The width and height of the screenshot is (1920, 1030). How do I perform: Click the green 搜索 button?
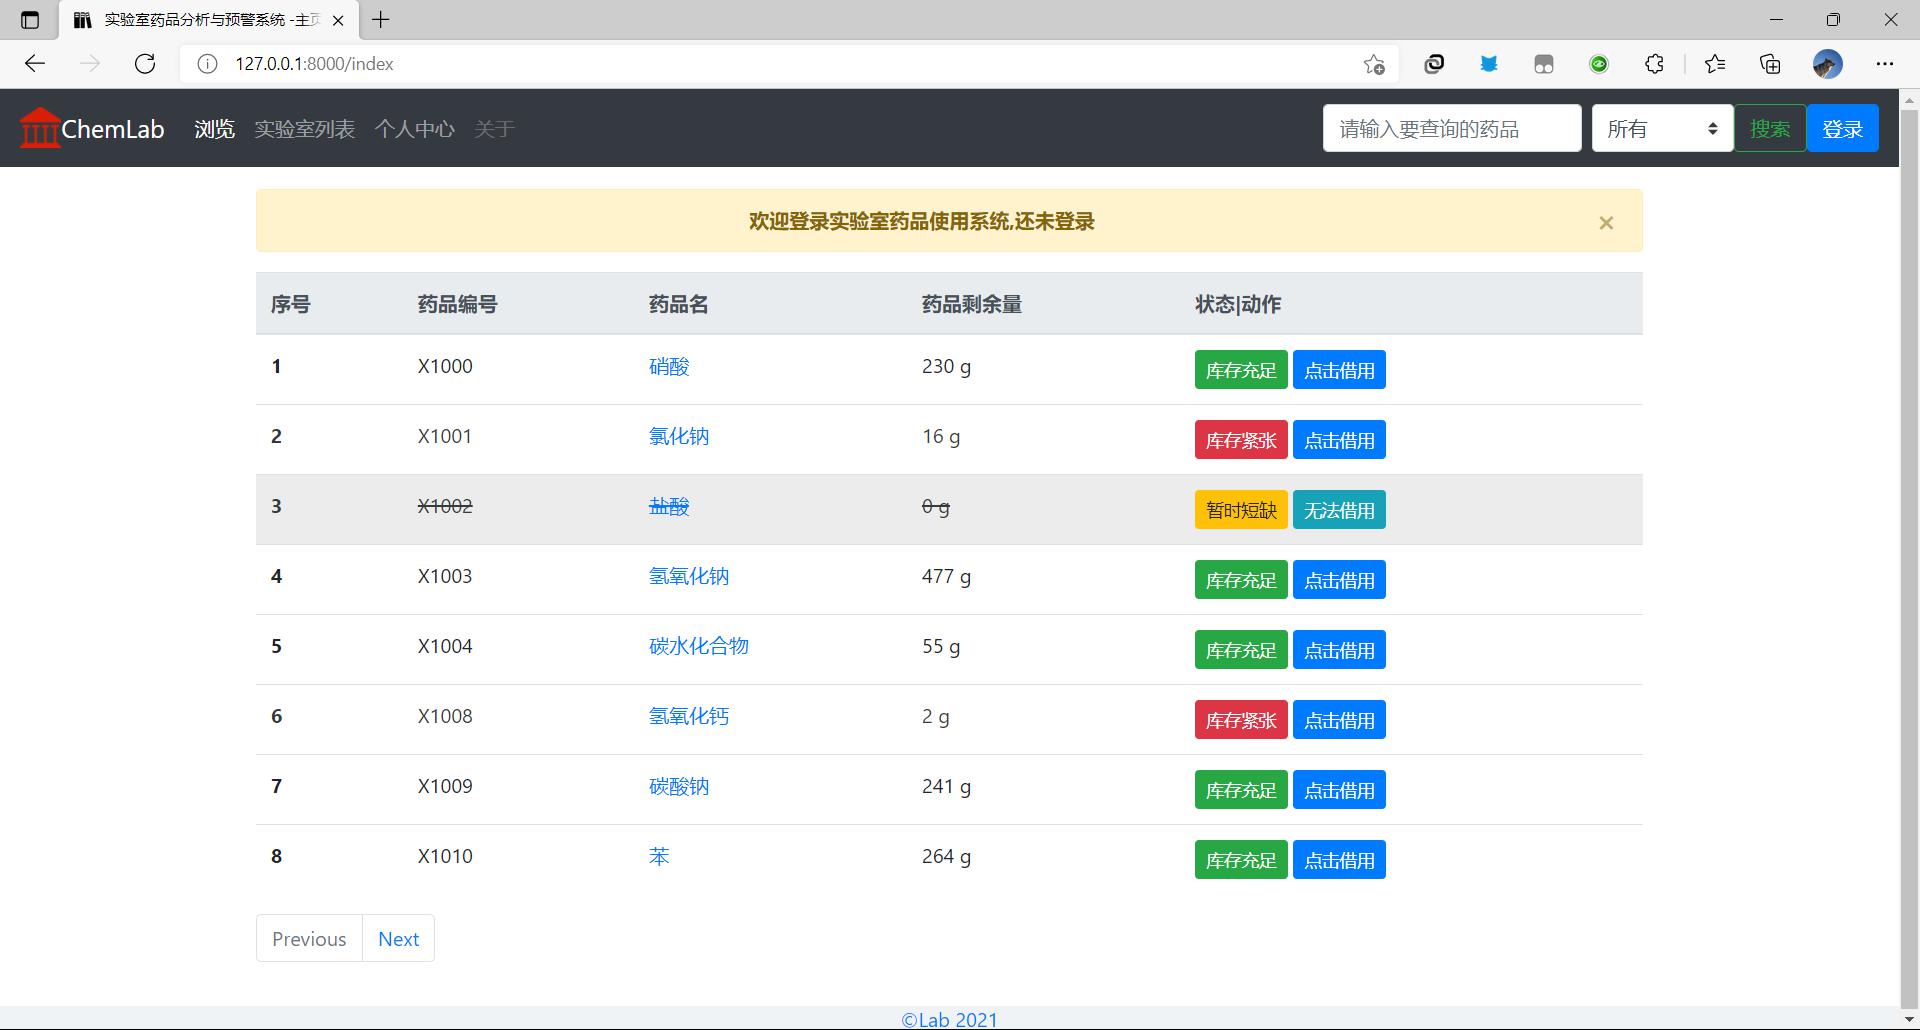1770,128
